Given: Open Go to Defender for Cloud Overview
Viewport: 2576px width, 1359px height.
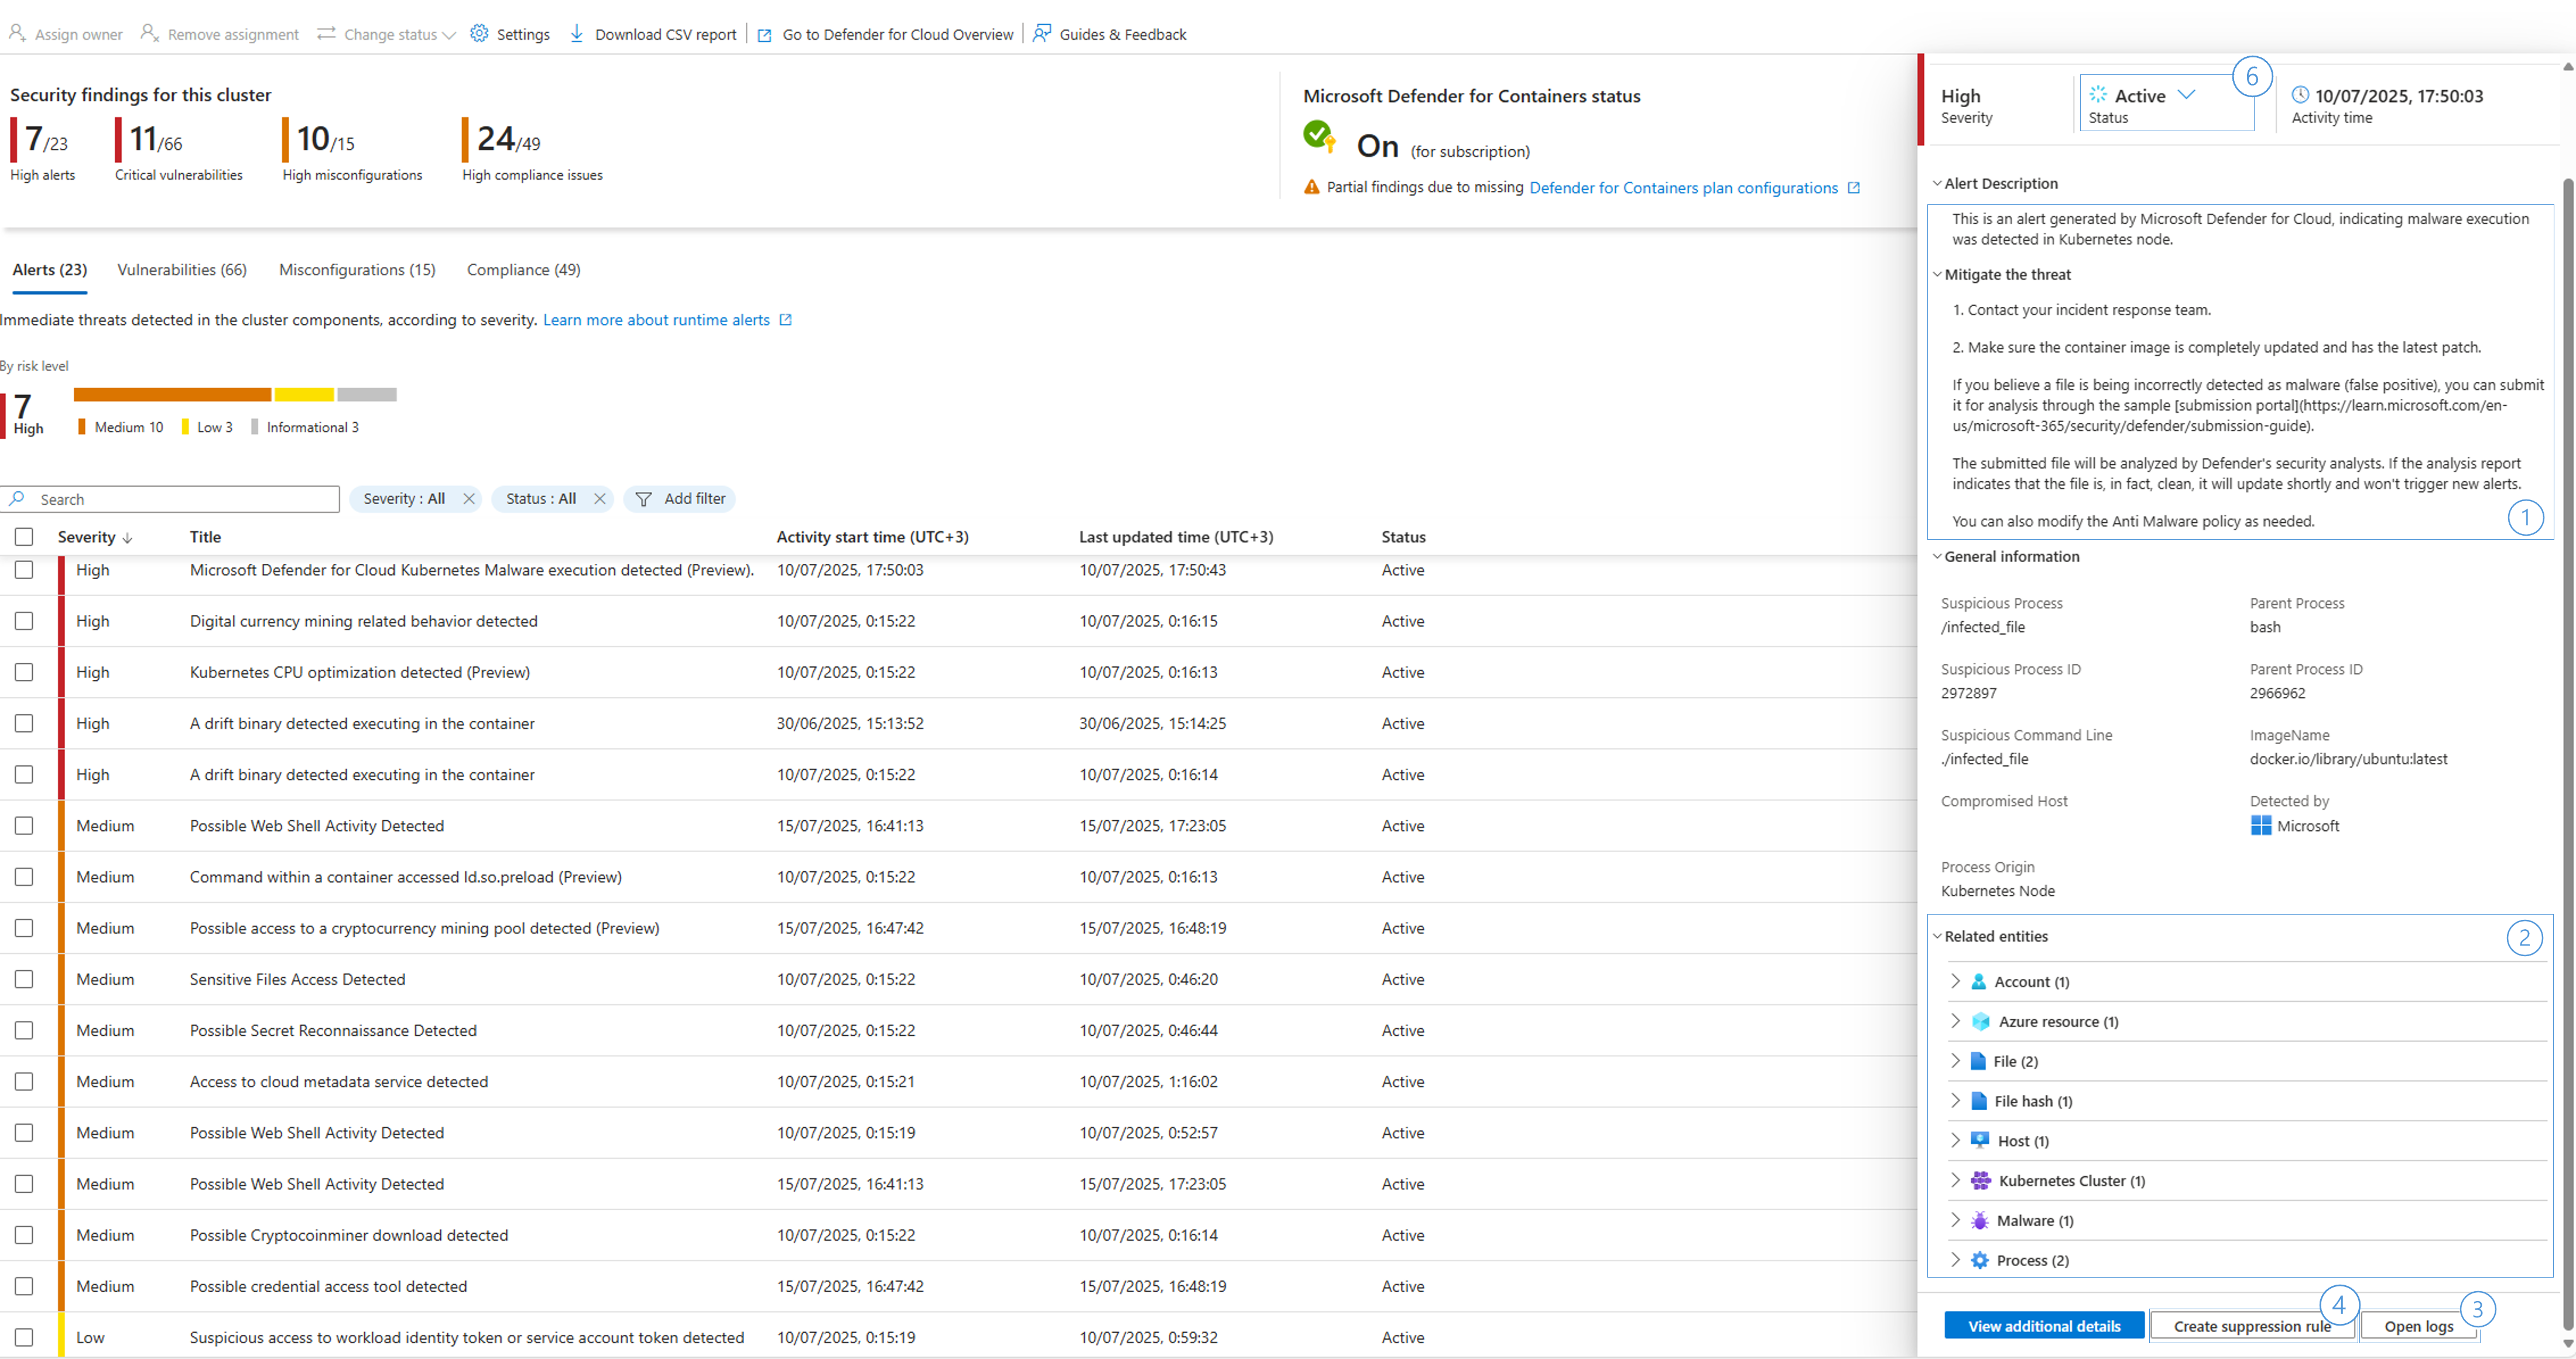Looking at the screenshot, I should click(x=897, y=34).
